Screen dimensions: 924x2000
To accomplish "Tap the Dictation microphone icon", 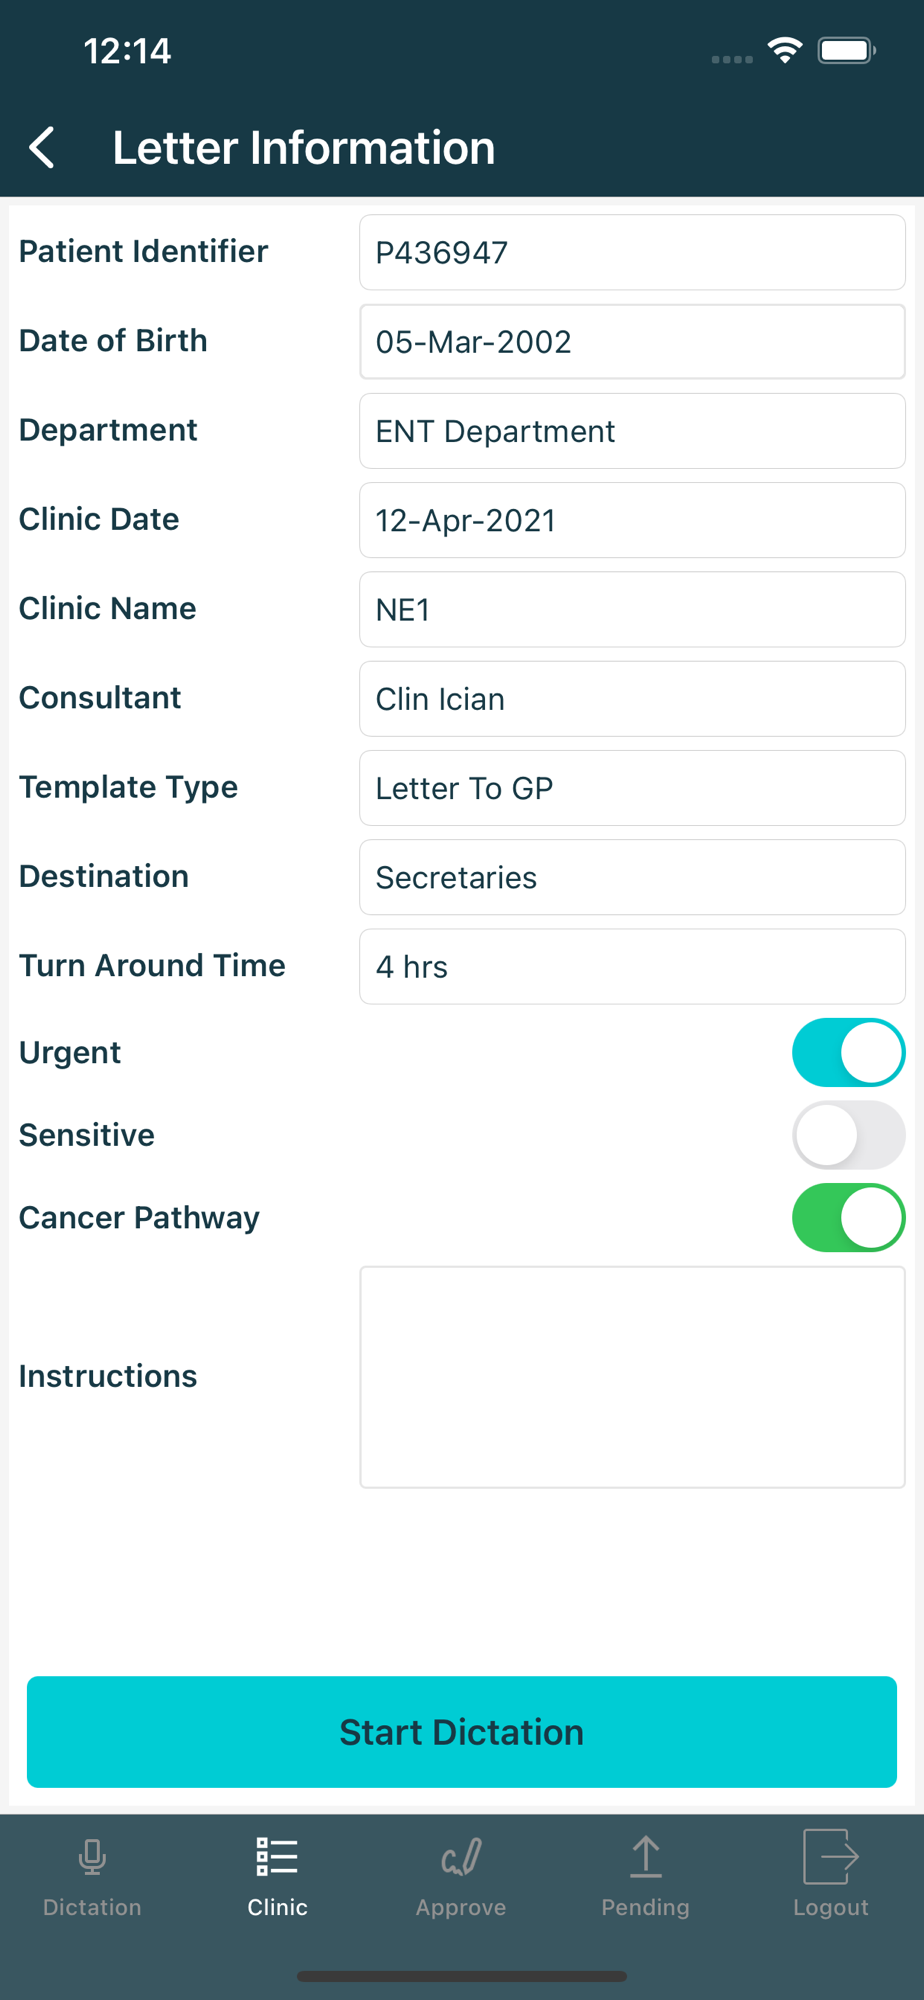I will click(92, 1857).
